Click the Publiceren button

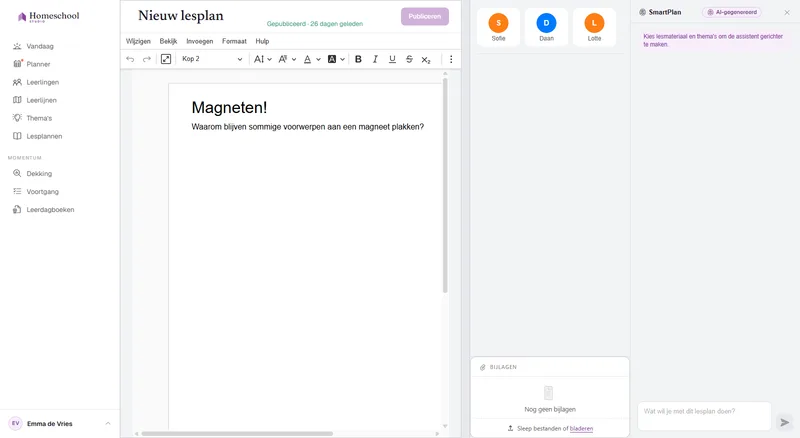pos(425,16)
